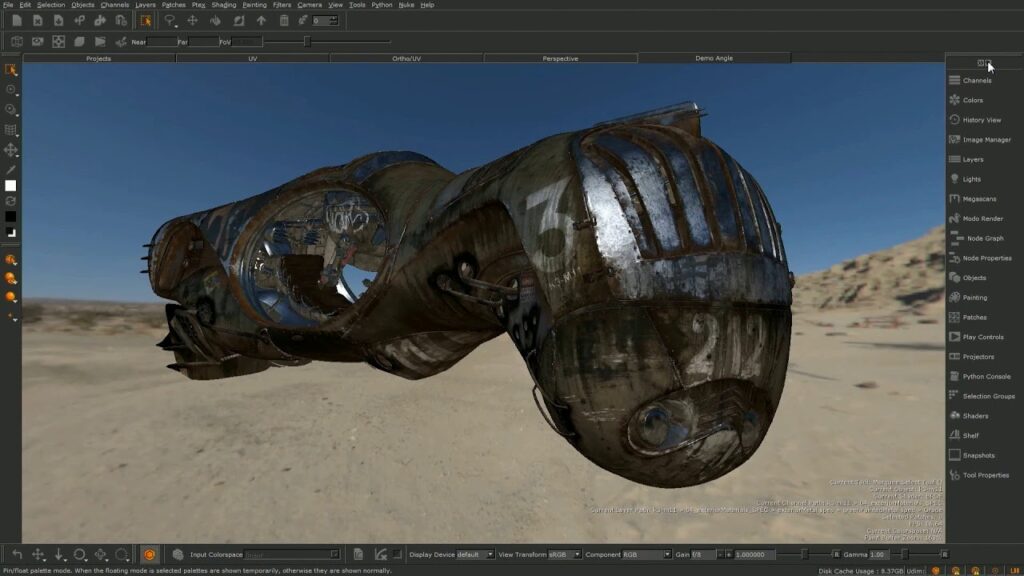Open the Display Device dropdown
Viewport: 1024px width, 576px height.
pyautogui.click(x=475, y=554)
